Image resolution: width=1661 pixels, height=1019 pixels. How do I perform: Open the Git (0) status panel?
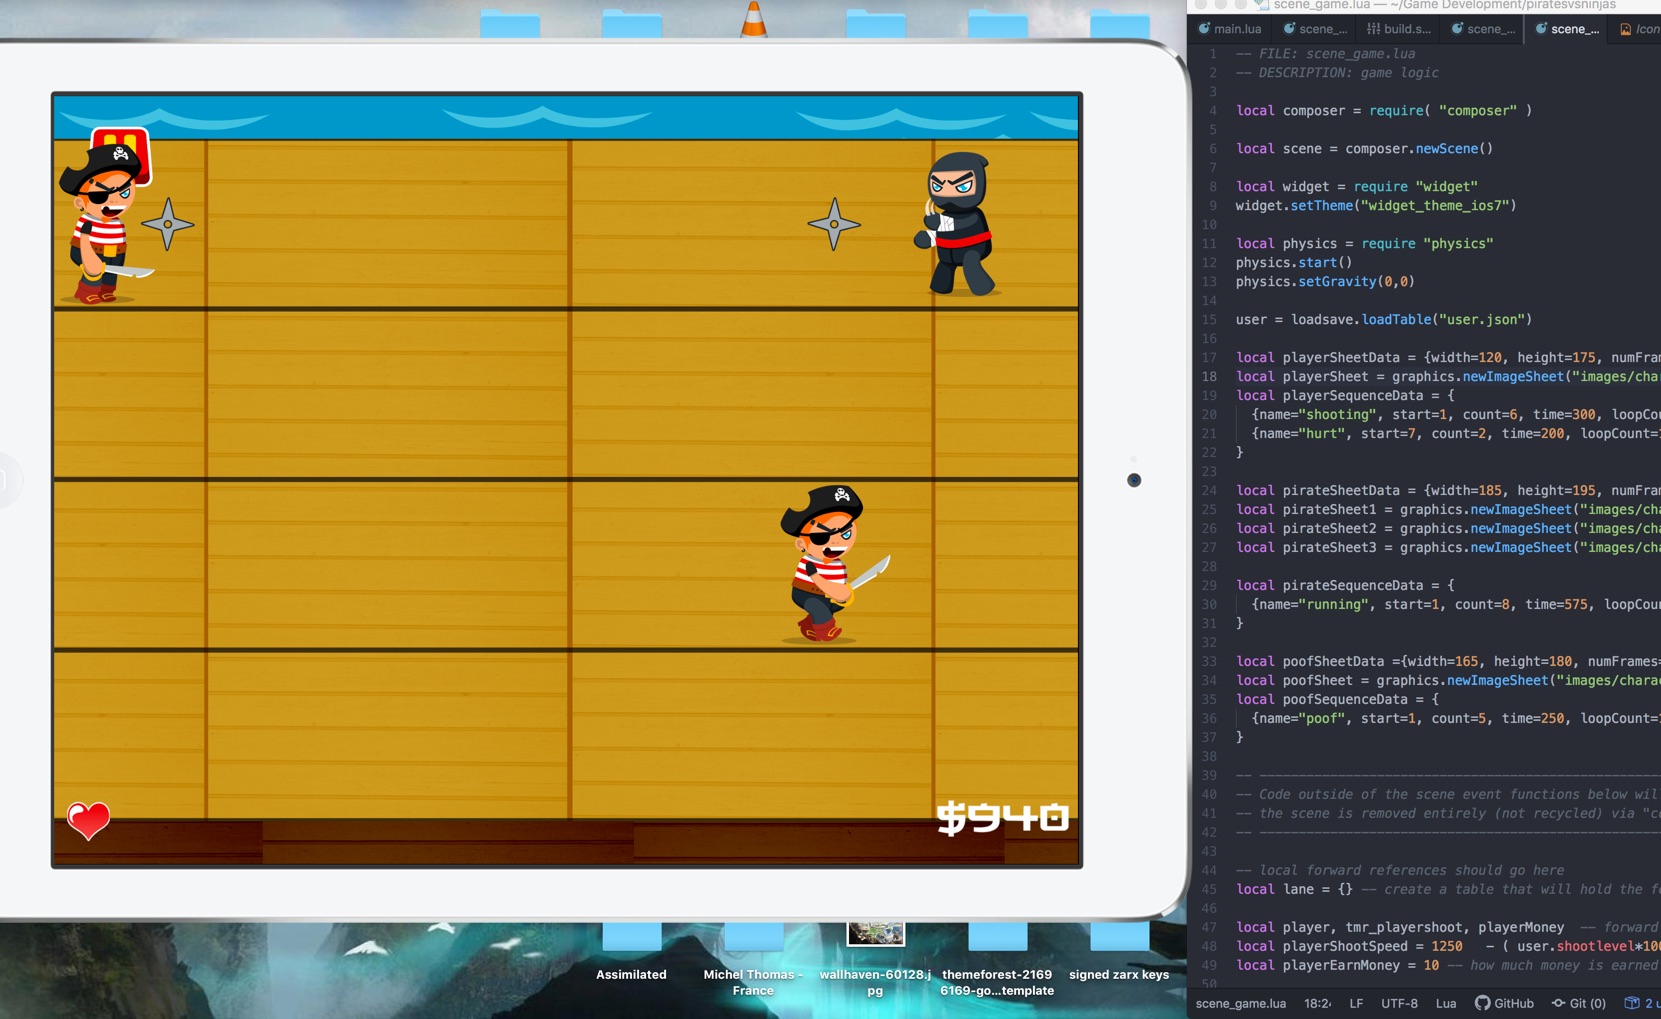(1579, 1003)
